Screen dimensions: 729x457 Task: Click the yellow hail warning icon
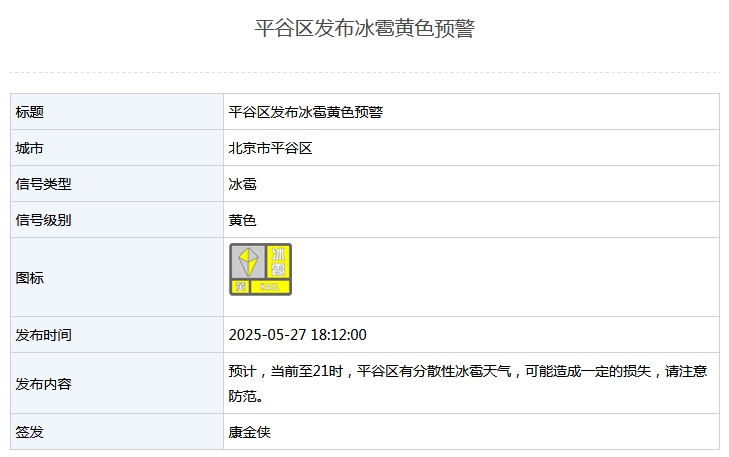(x=260, y=269)
